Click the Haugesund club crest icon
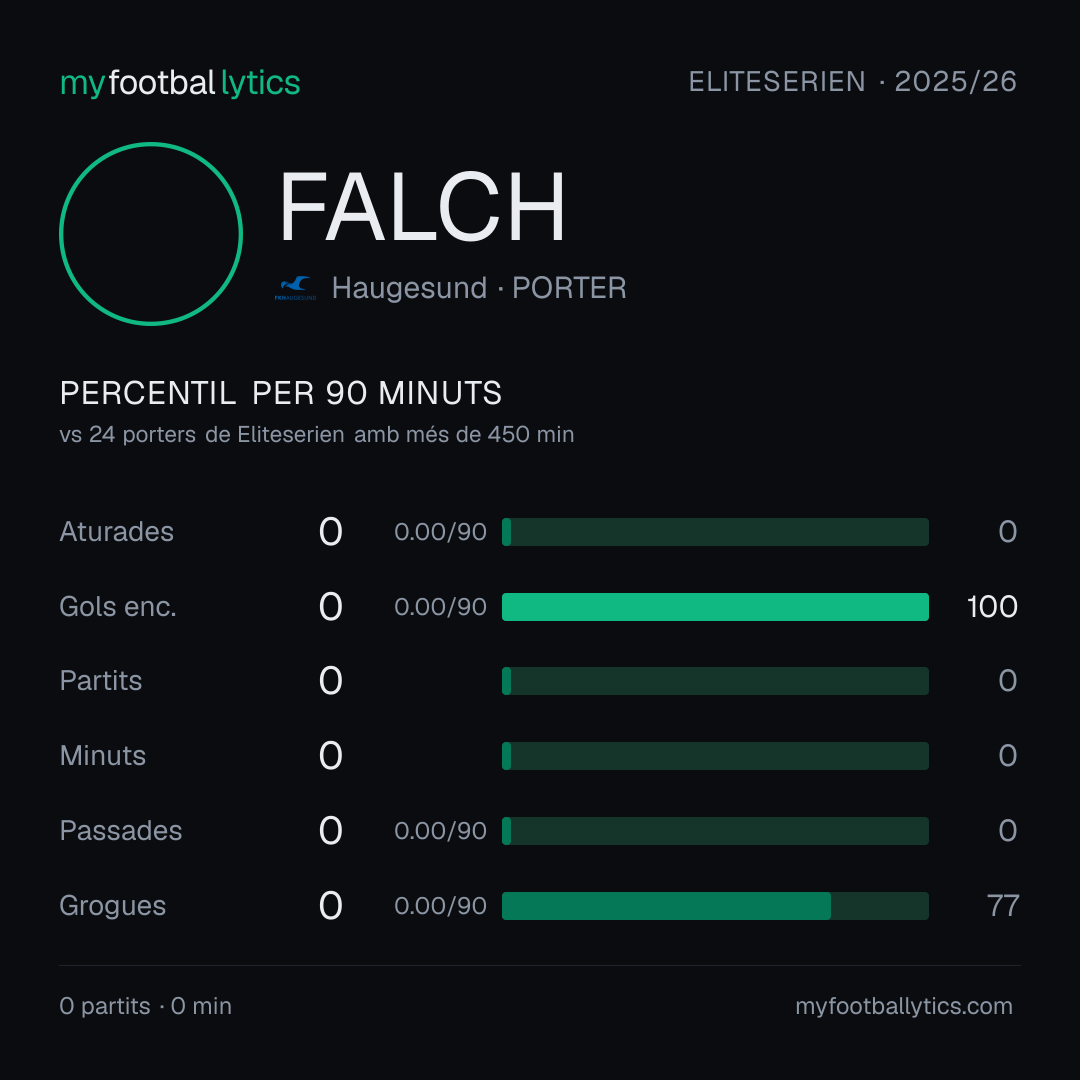Image resolution: width=1080 pixels, height=1080 pixels. [x=295, y=288]
